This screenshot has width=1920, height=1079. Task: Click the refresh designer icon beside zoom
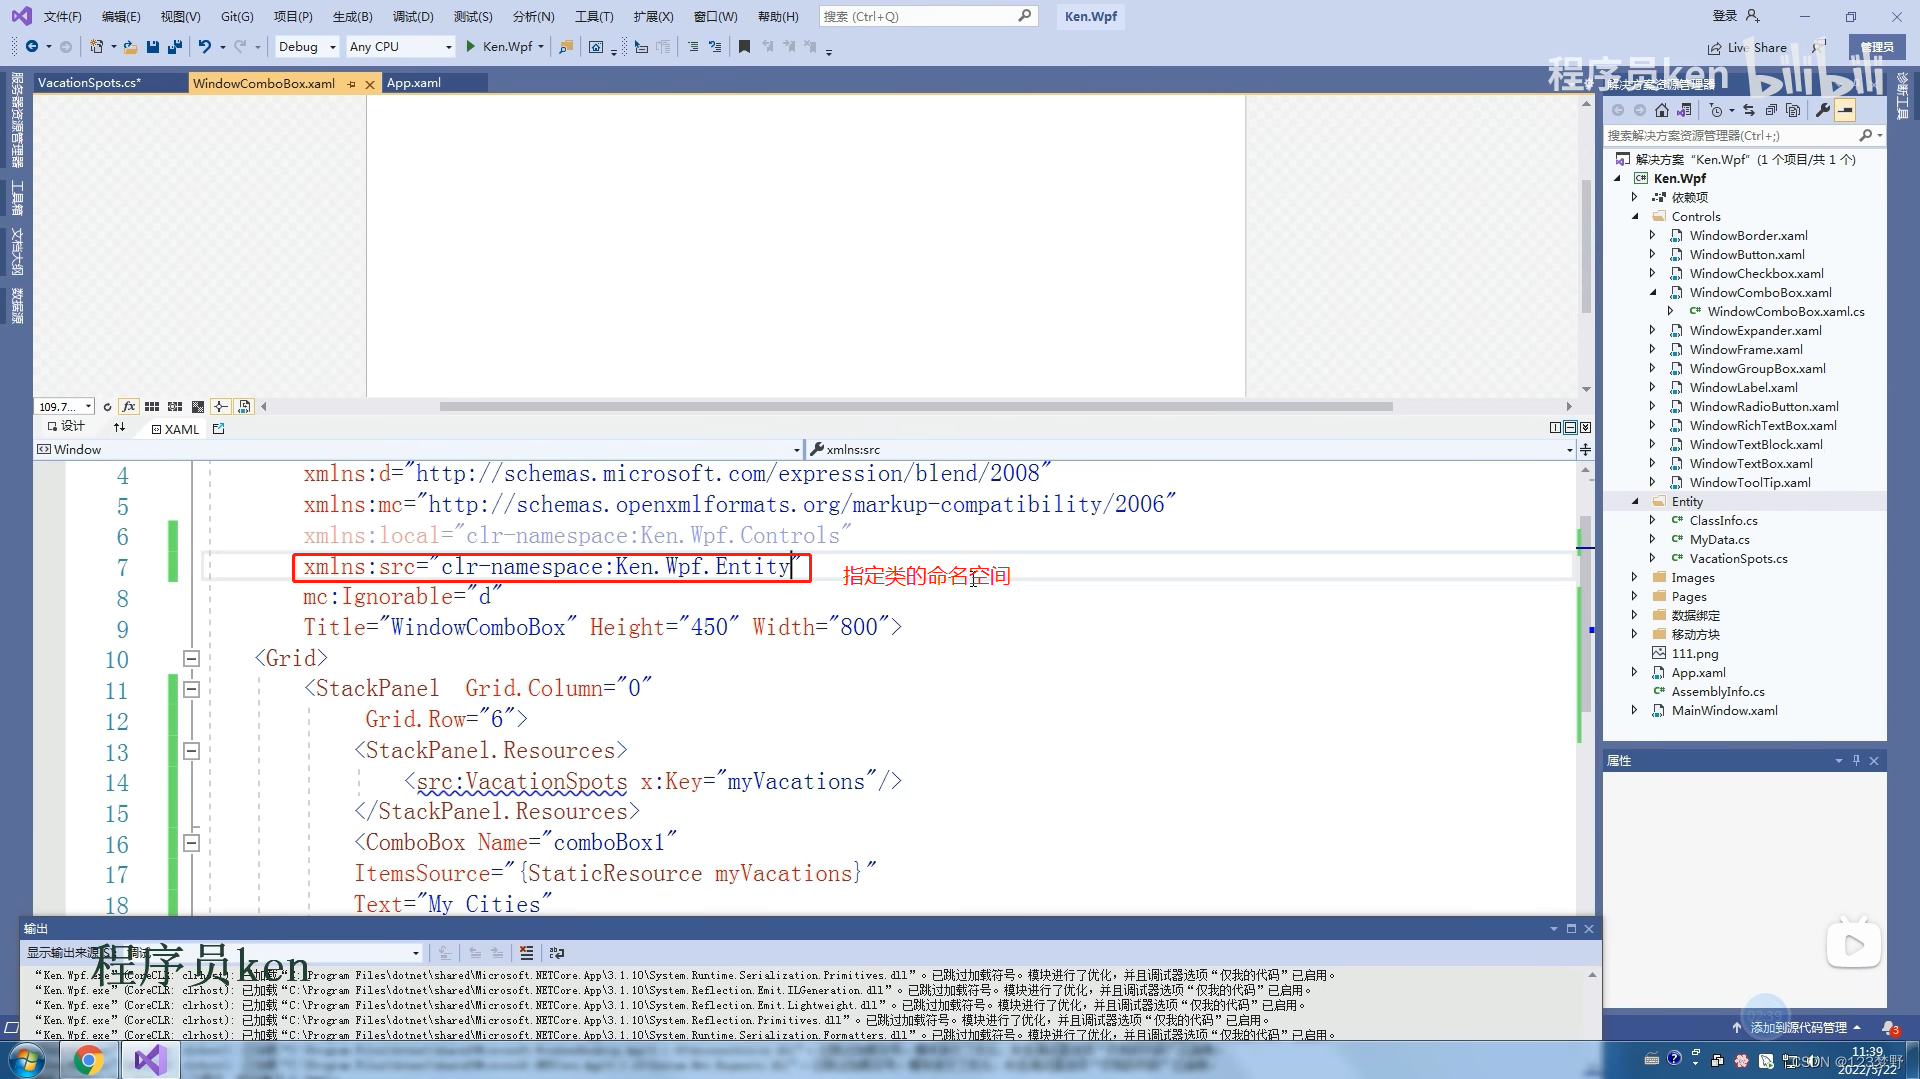(x=107, y=407)
